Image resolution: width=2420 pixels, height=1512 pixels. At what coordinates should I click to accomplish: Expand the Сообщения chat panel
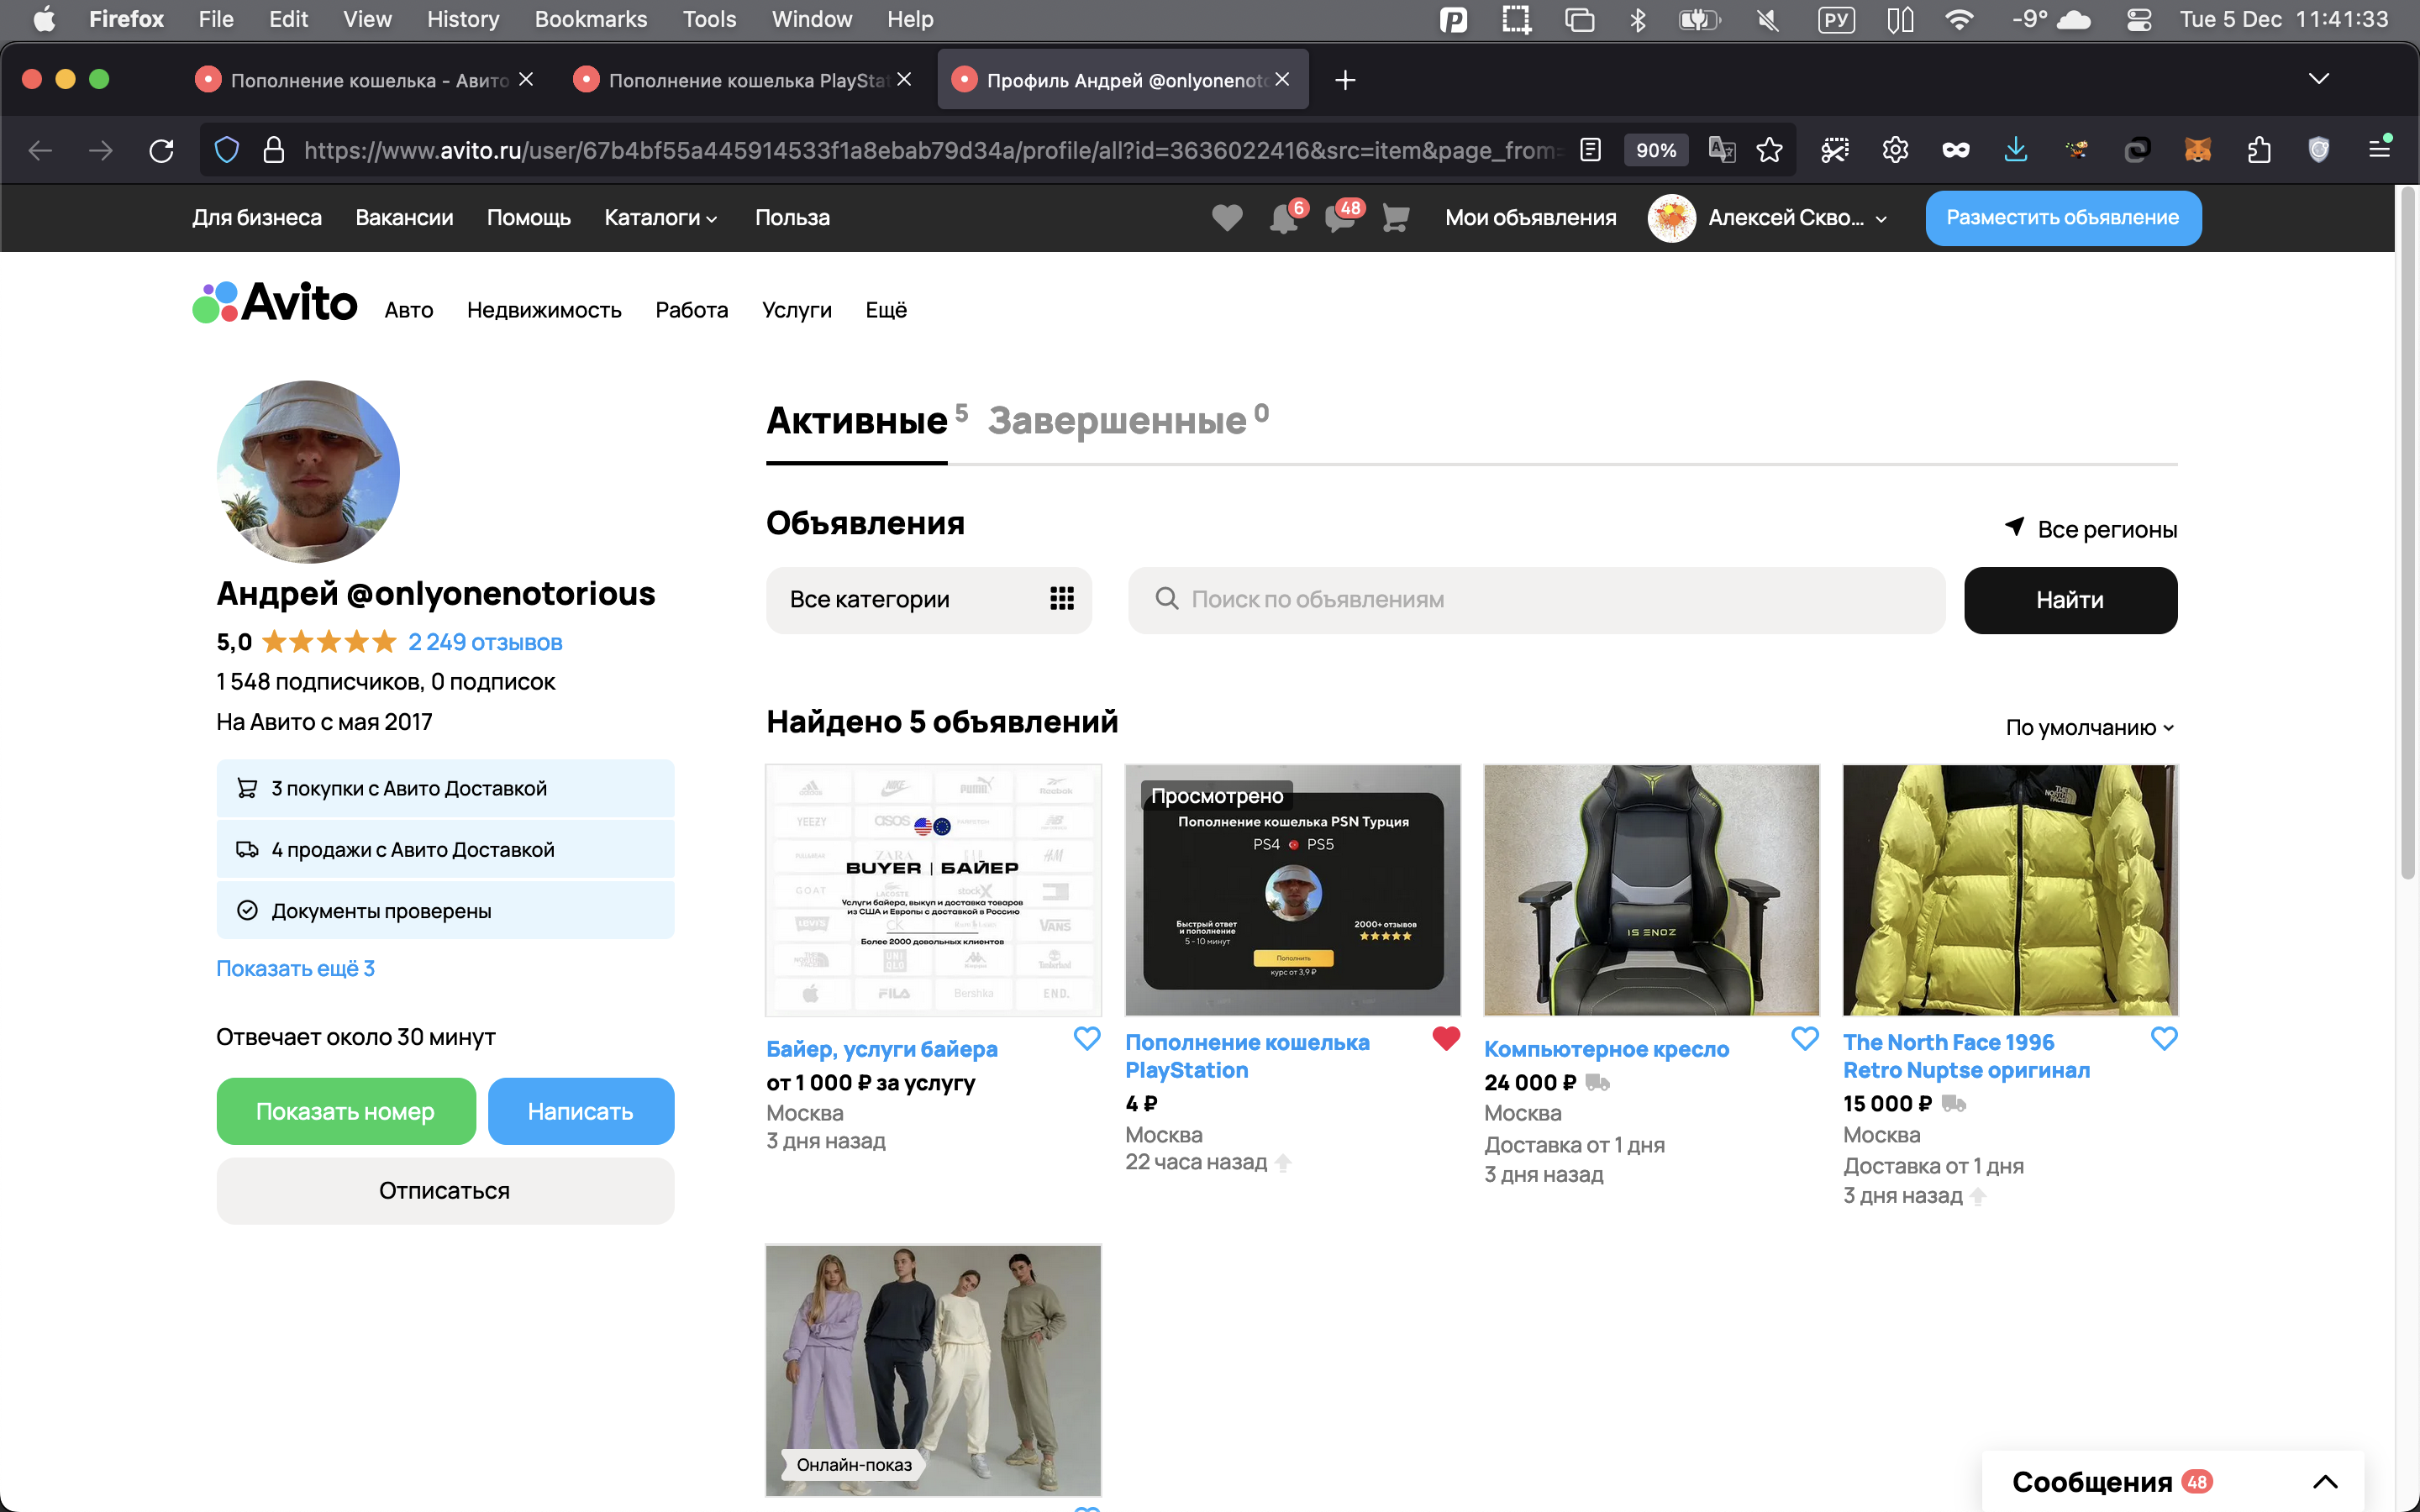click(2324, 1482)
